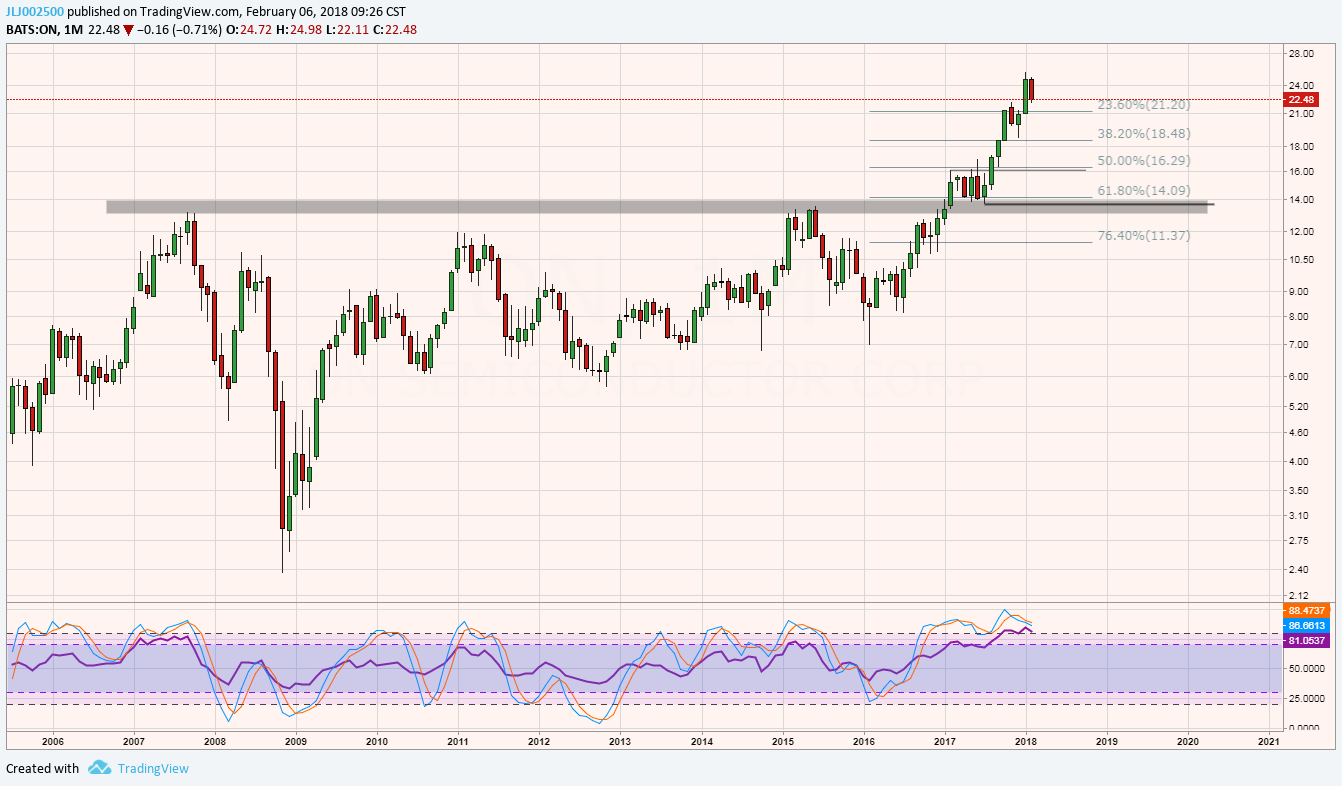Click the C:22.48 close value in header

(397, 29)
